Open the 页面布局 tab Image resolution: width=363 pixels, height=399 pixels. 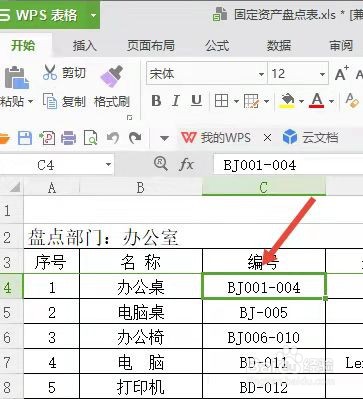[x=151, y=45]
